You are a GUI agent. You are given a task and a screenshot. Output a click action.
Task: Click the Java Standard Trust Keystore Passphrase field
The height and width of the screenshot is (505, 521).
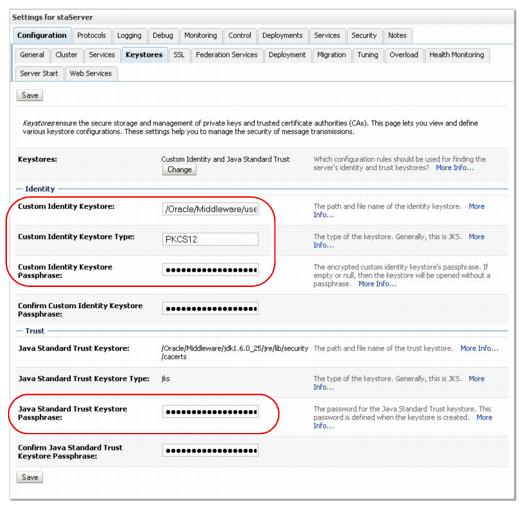[x=210, y=412]
